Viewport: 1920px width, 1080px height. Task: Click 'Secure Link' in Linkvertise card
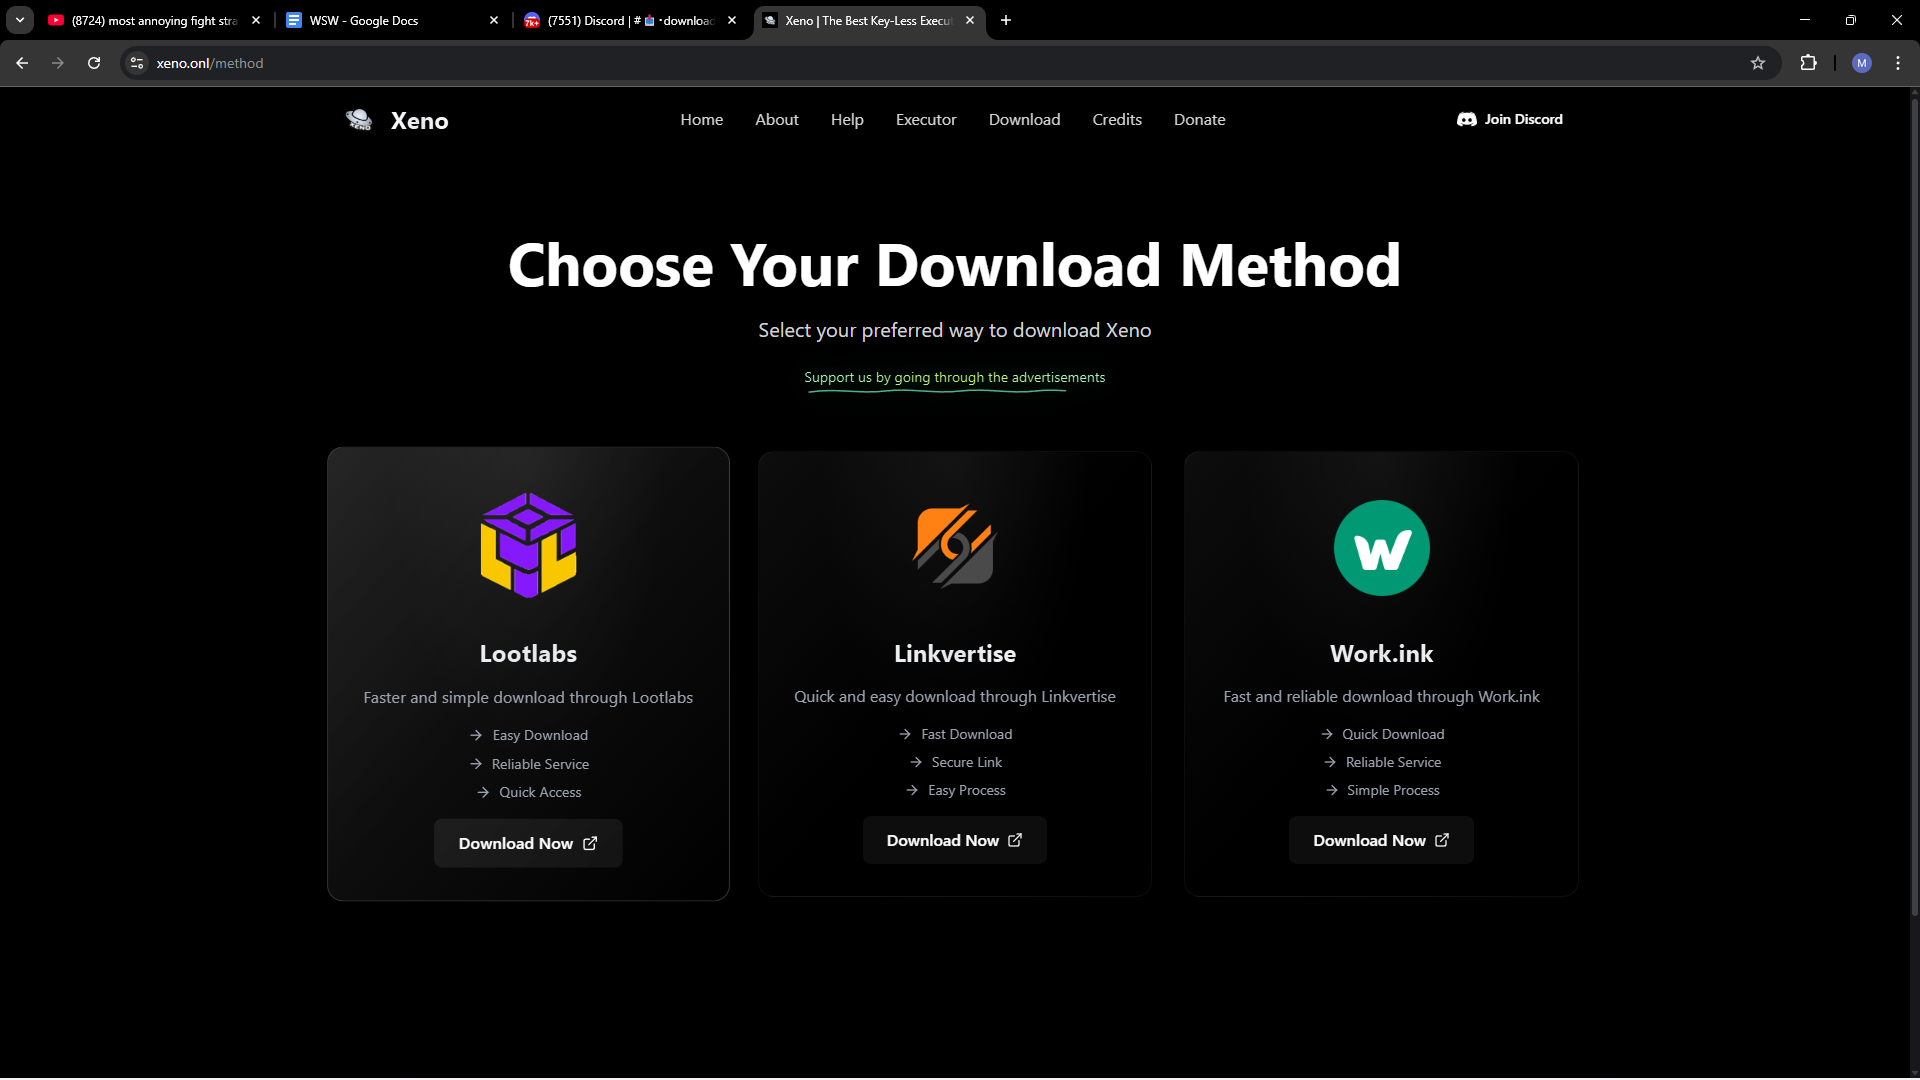tap(966, 762)
